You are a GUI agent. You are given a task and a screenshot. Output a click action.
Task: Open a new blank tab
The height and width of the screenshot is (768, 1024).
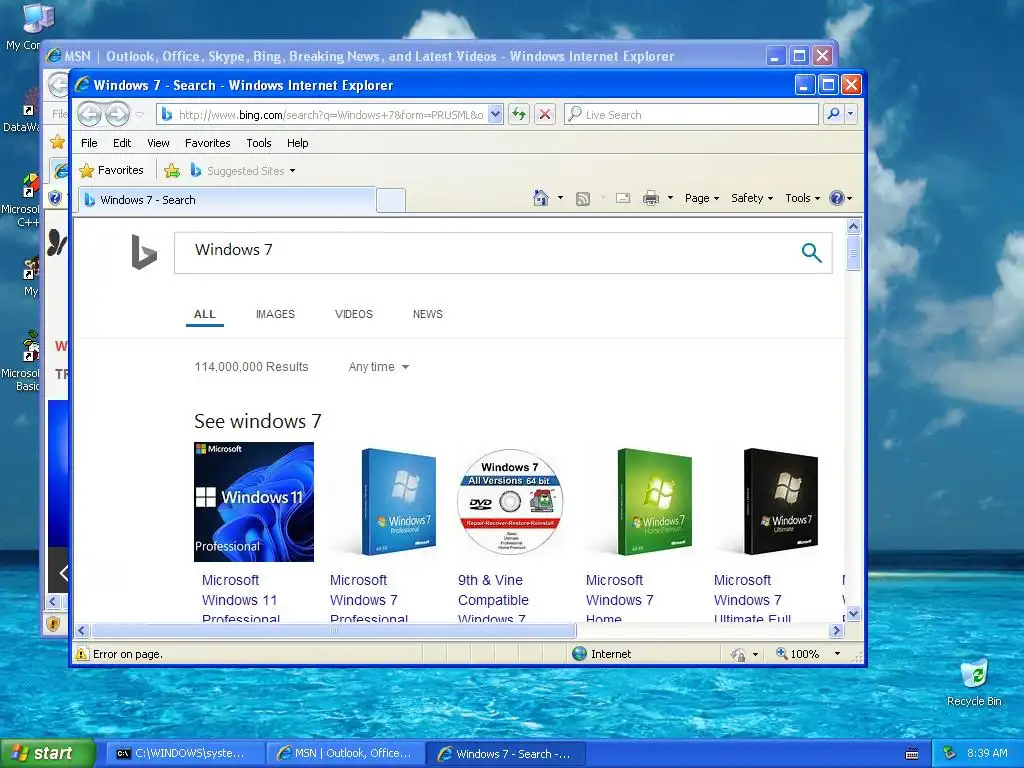(391, 200)
